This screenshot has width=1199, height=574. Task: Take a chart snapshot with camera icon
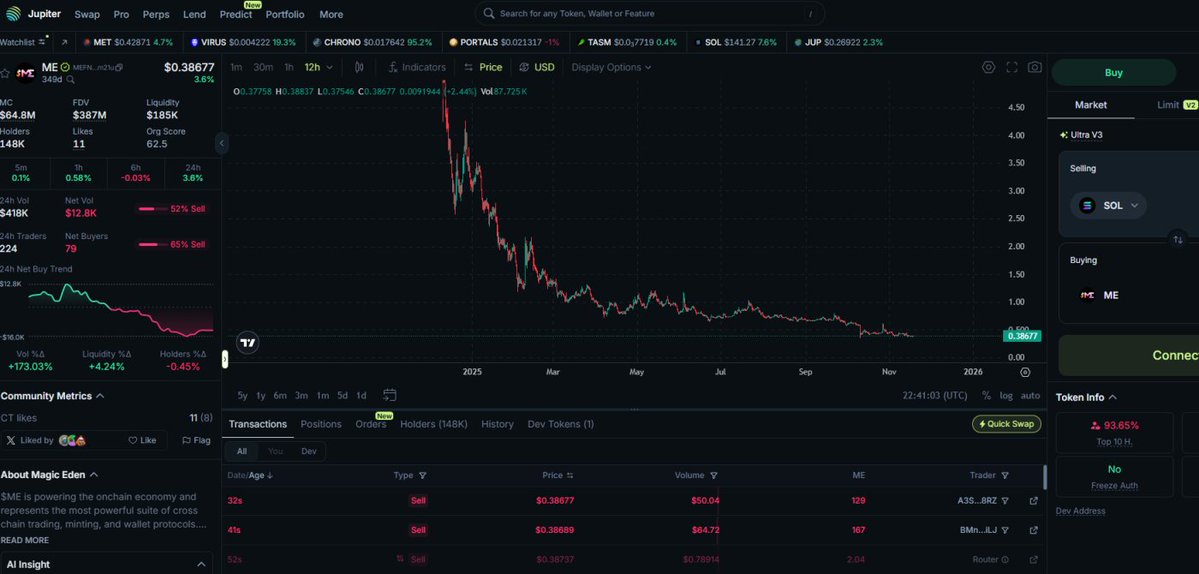point(1035,67)
